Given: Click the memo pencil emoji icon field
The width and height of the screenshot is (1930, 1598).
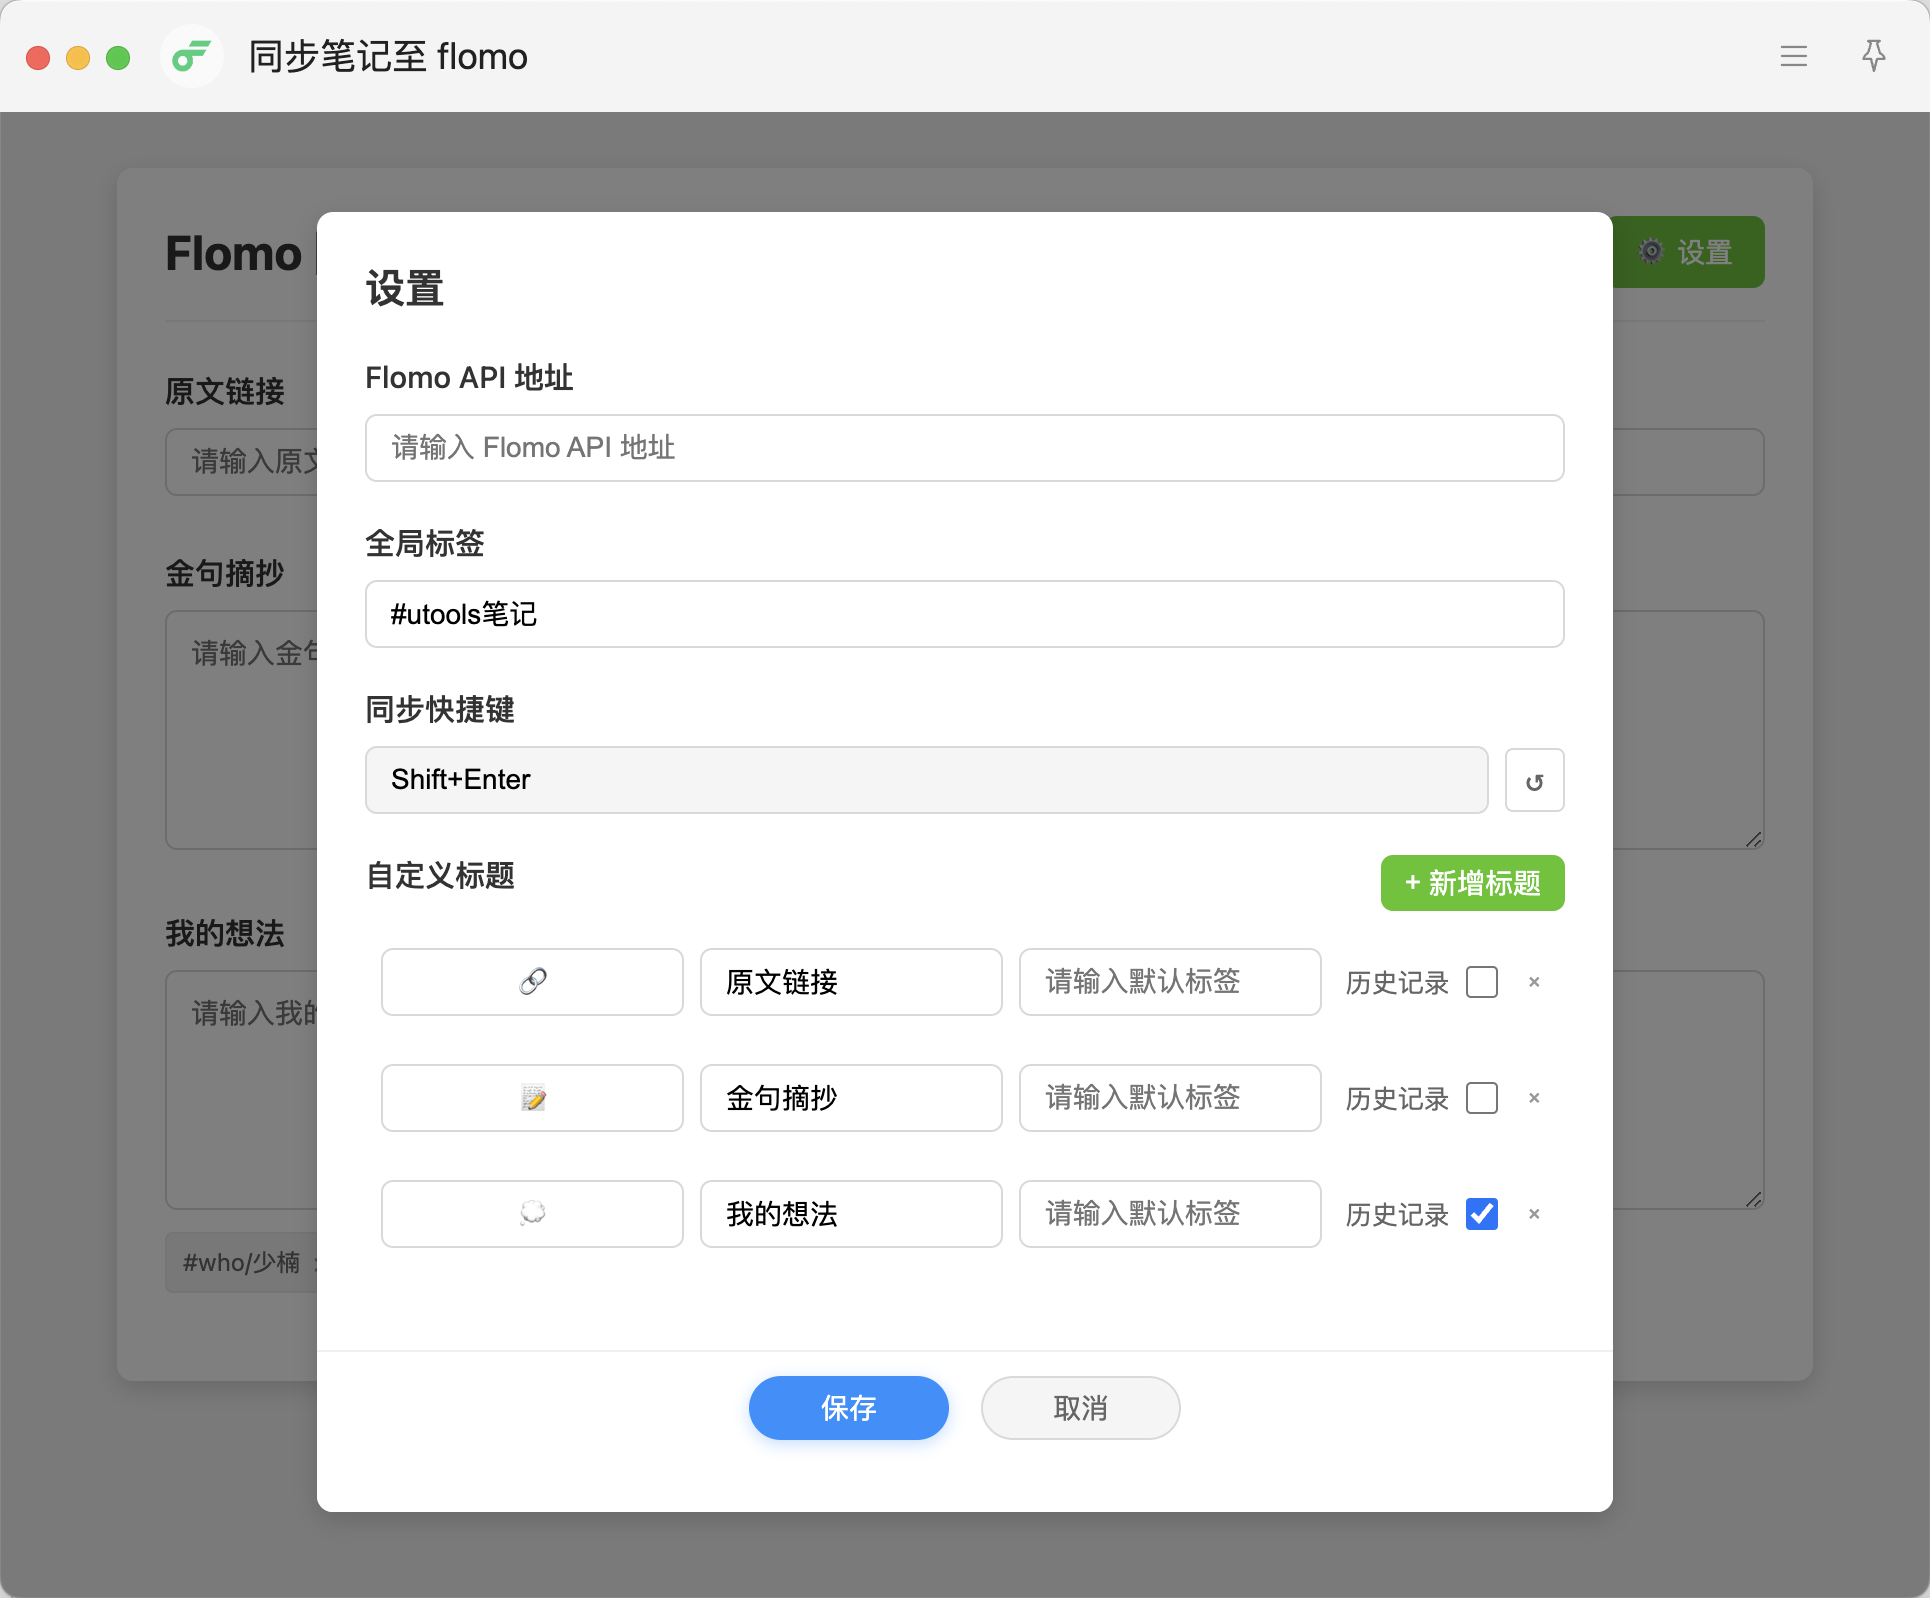Looking at the screenshot, I should [x=532, y=1098].
